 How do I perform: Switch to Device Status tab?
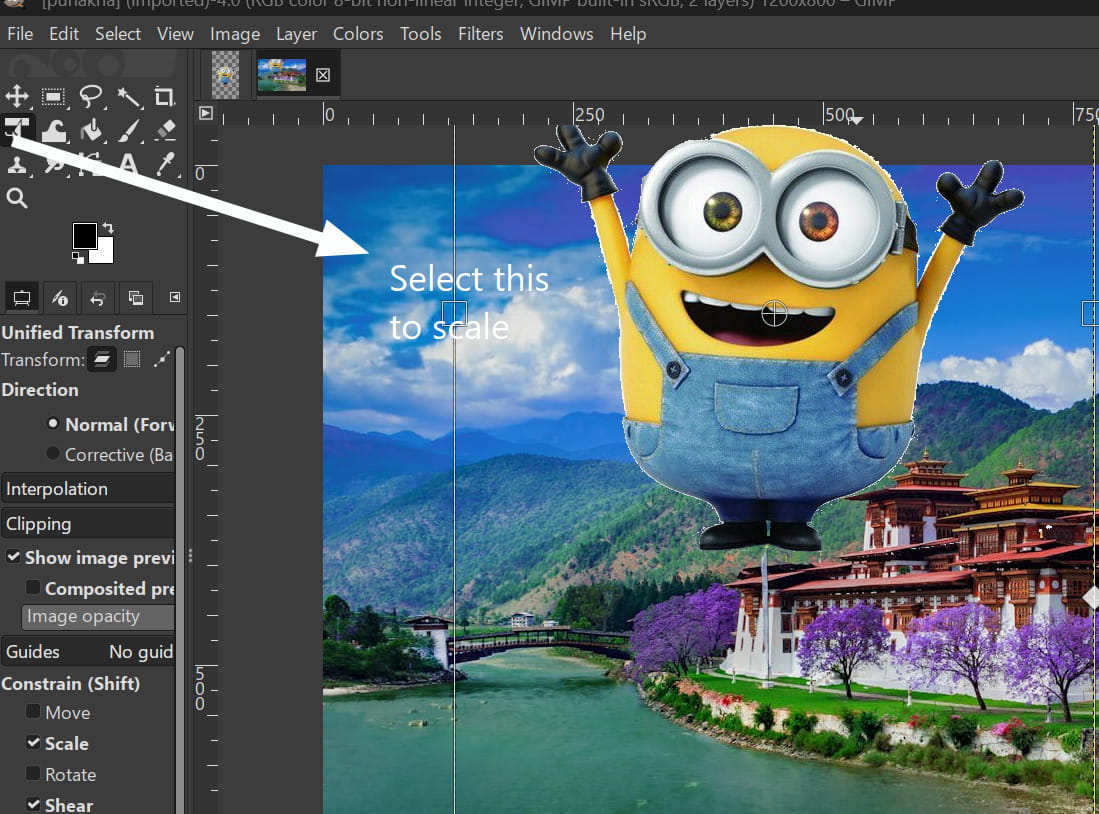pyautogui.click(x=60, y=298)
